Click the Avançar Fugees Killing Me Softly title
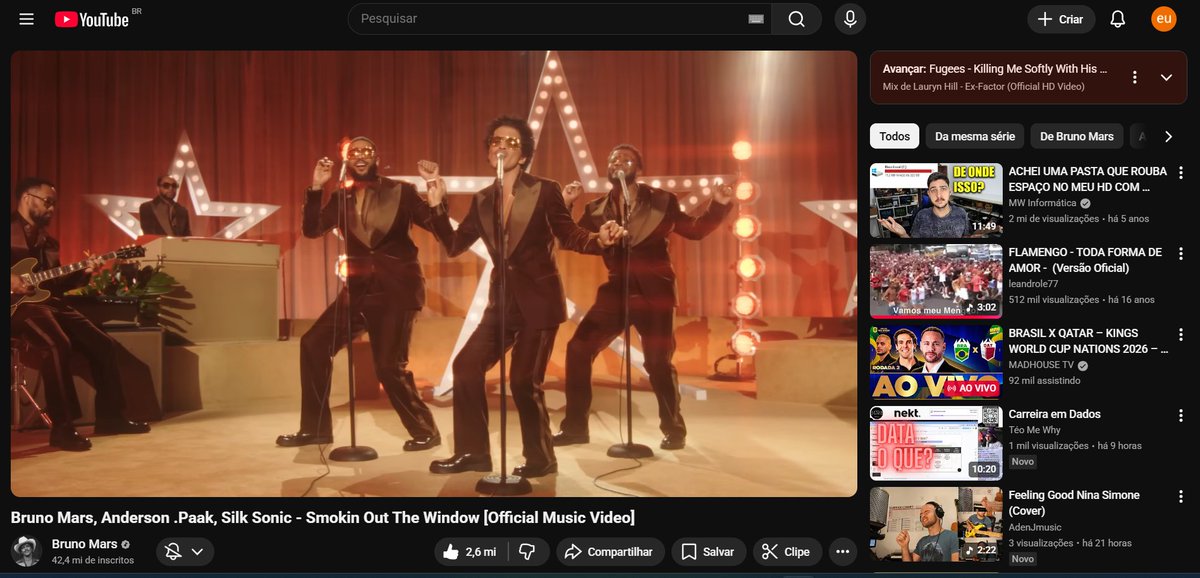This screenshot has width=1200, height=578. point(995,69)
